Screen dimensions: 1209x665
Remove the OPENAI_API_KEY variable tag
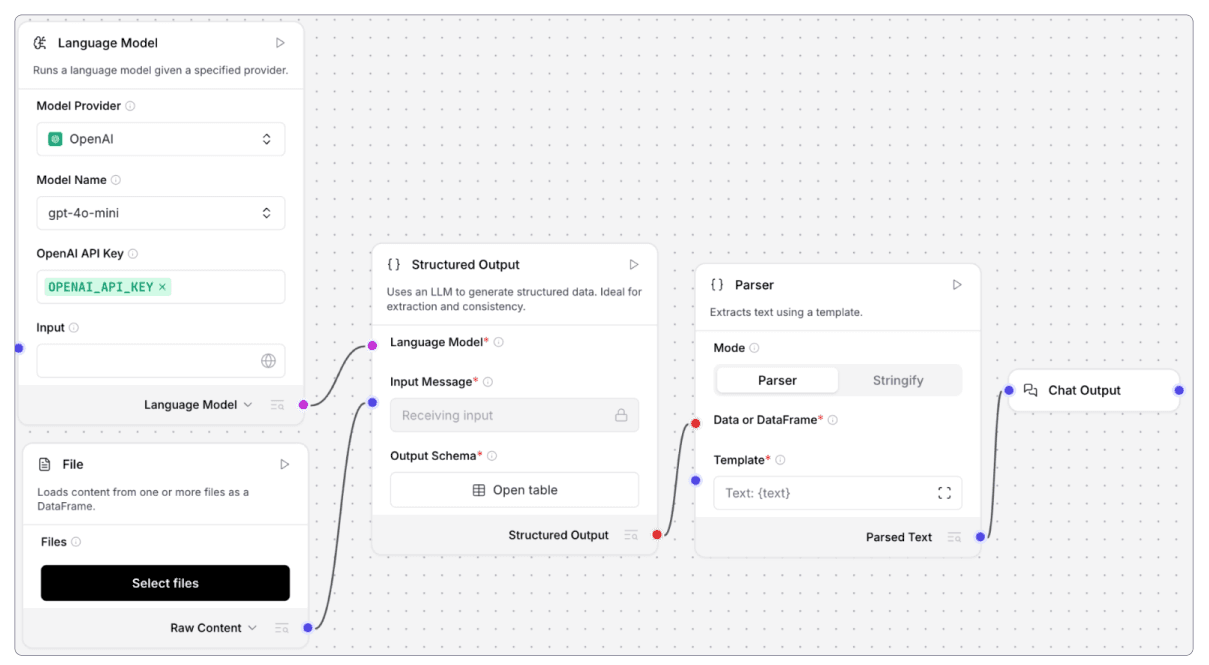tap(163, 287)
